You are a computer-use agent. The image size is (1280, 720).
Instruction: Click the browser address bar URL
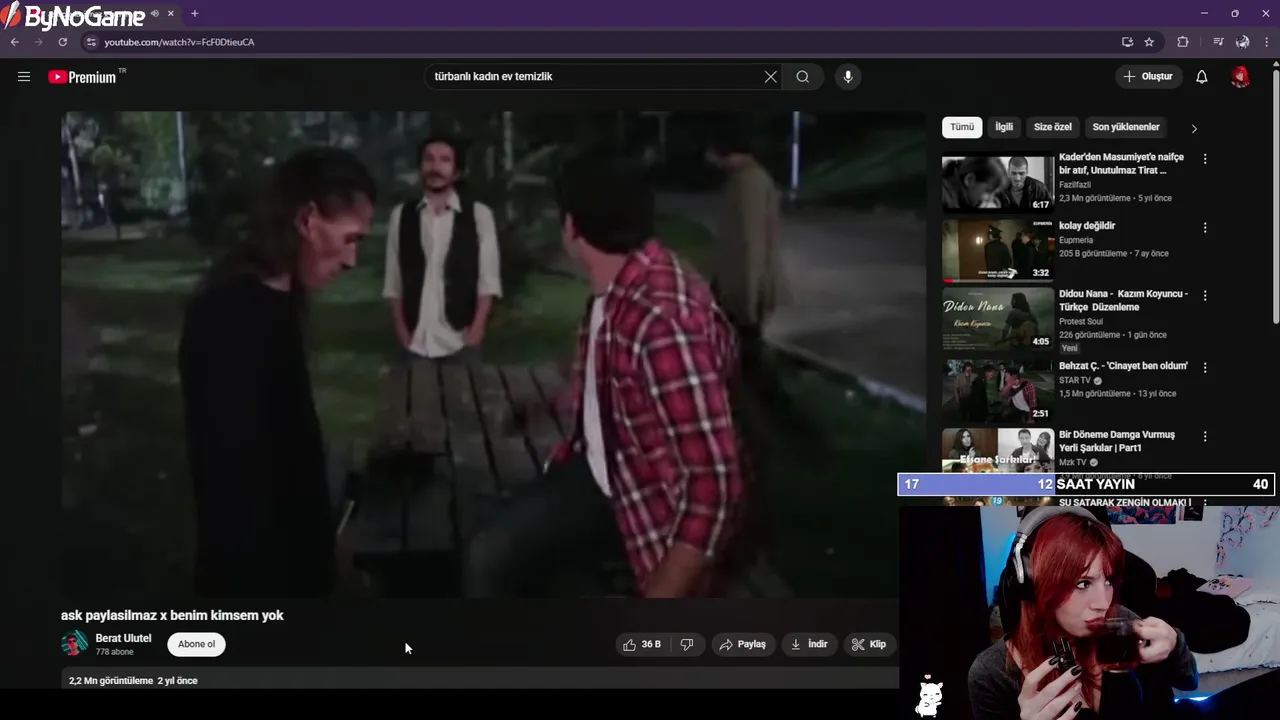(179, 42)
